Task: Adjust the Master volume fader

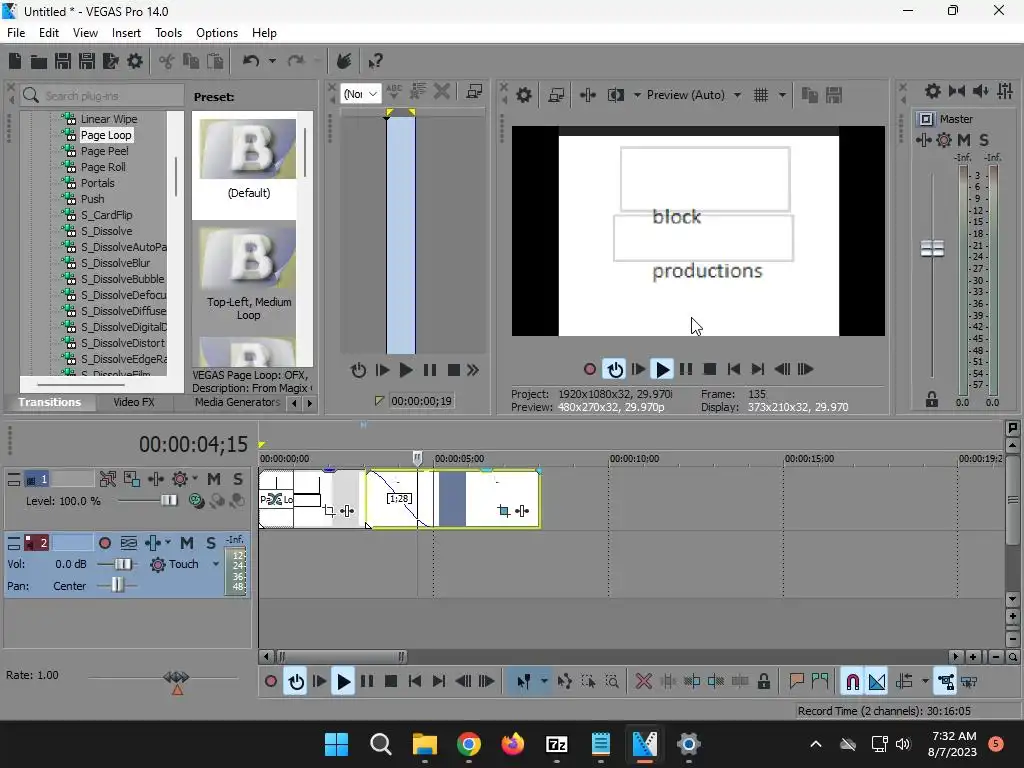Action: (x=932, y=248)
